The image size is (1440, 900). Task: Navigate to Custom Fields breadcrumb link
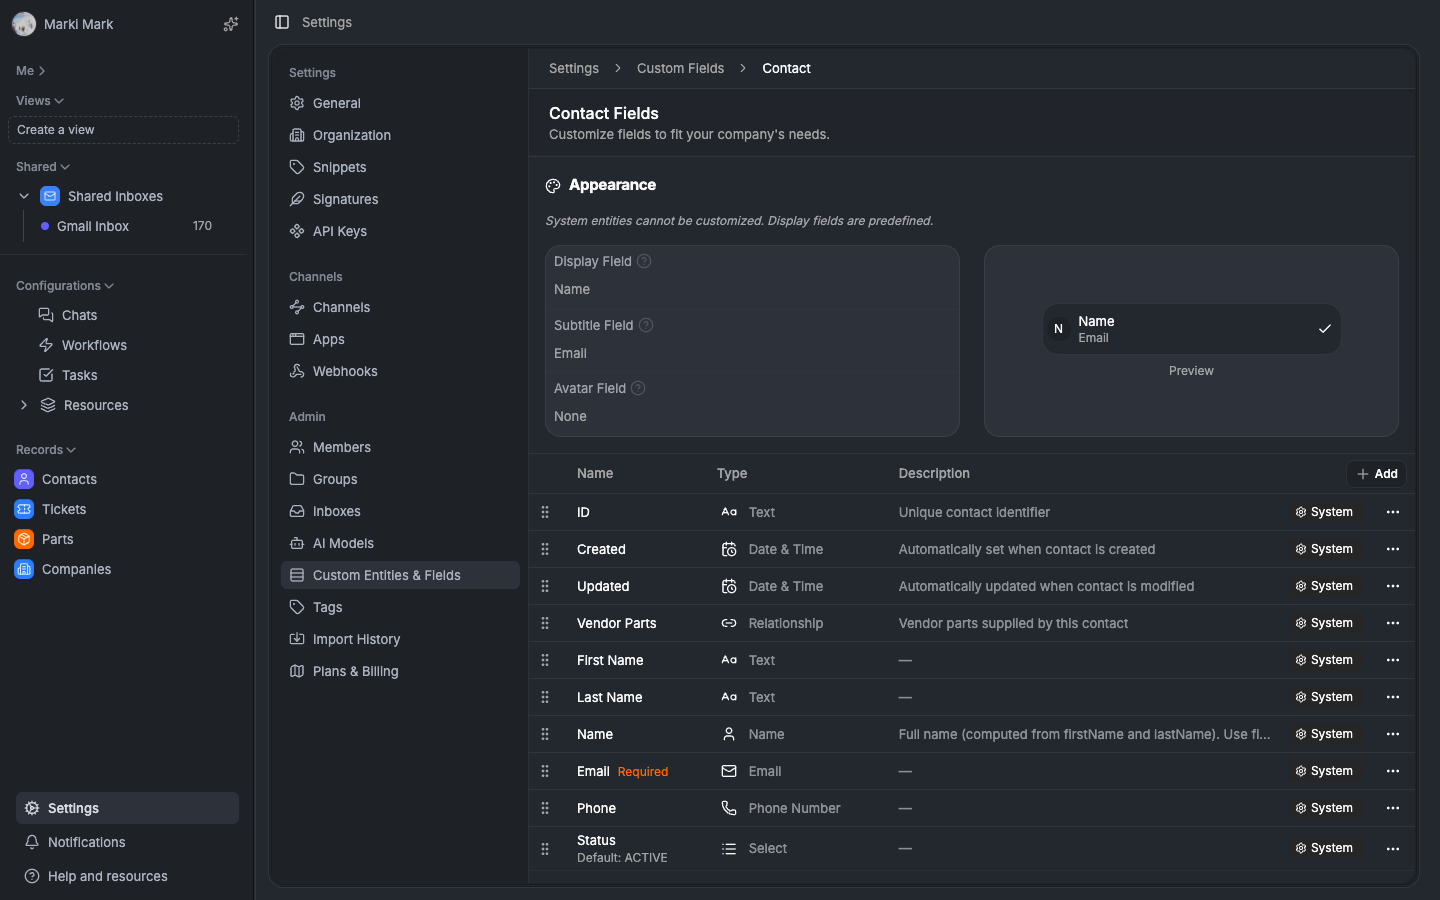(680, 68)
